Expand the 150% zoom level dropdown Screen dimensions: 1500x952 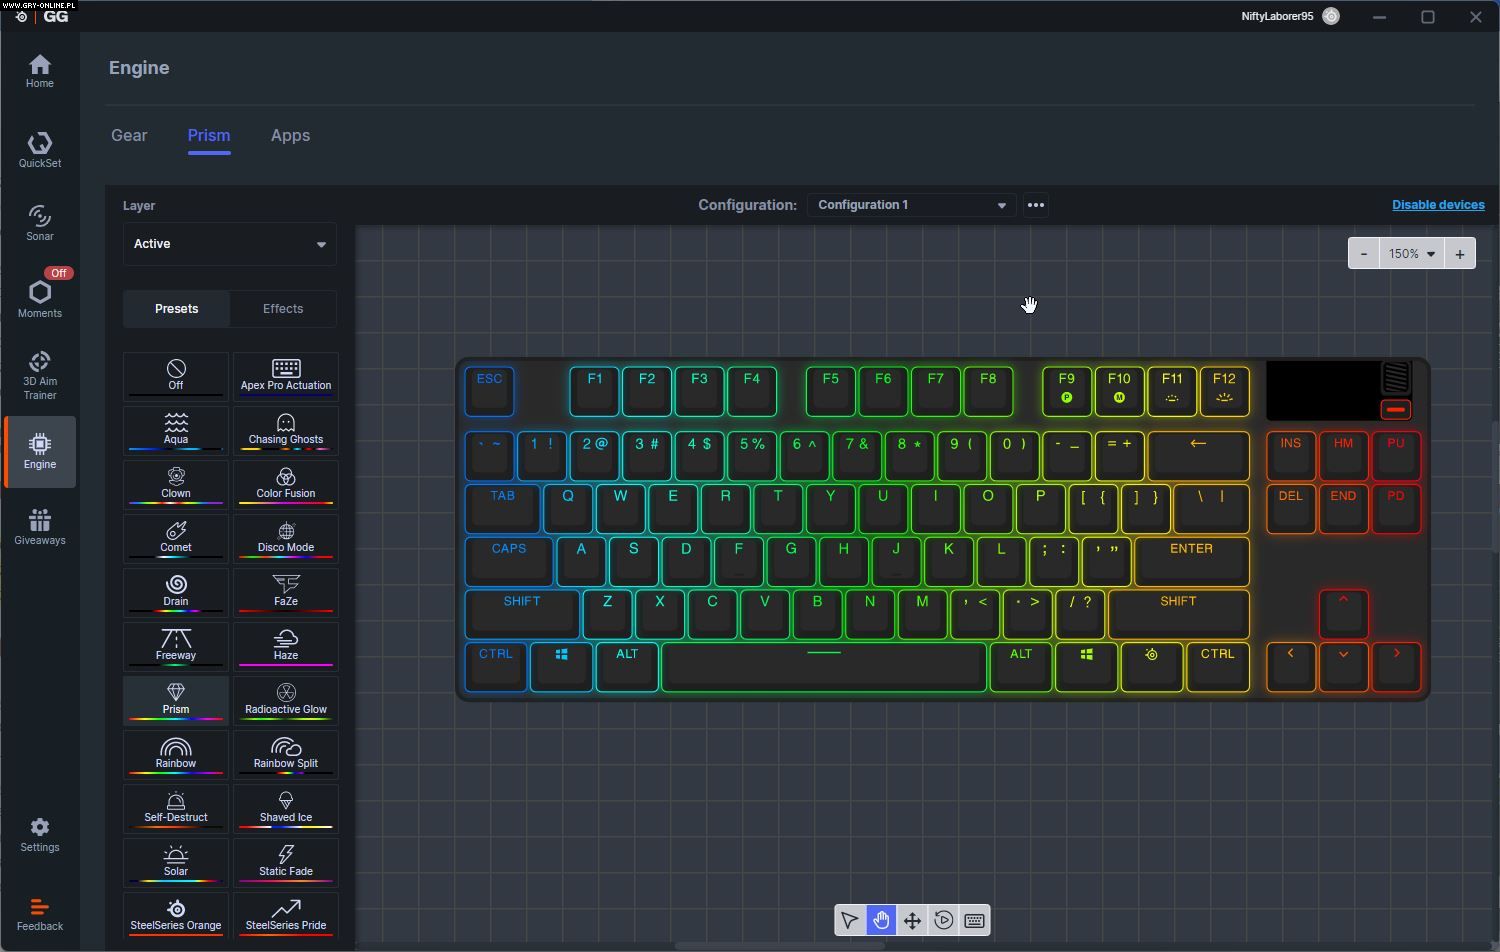pos(1410,254)
